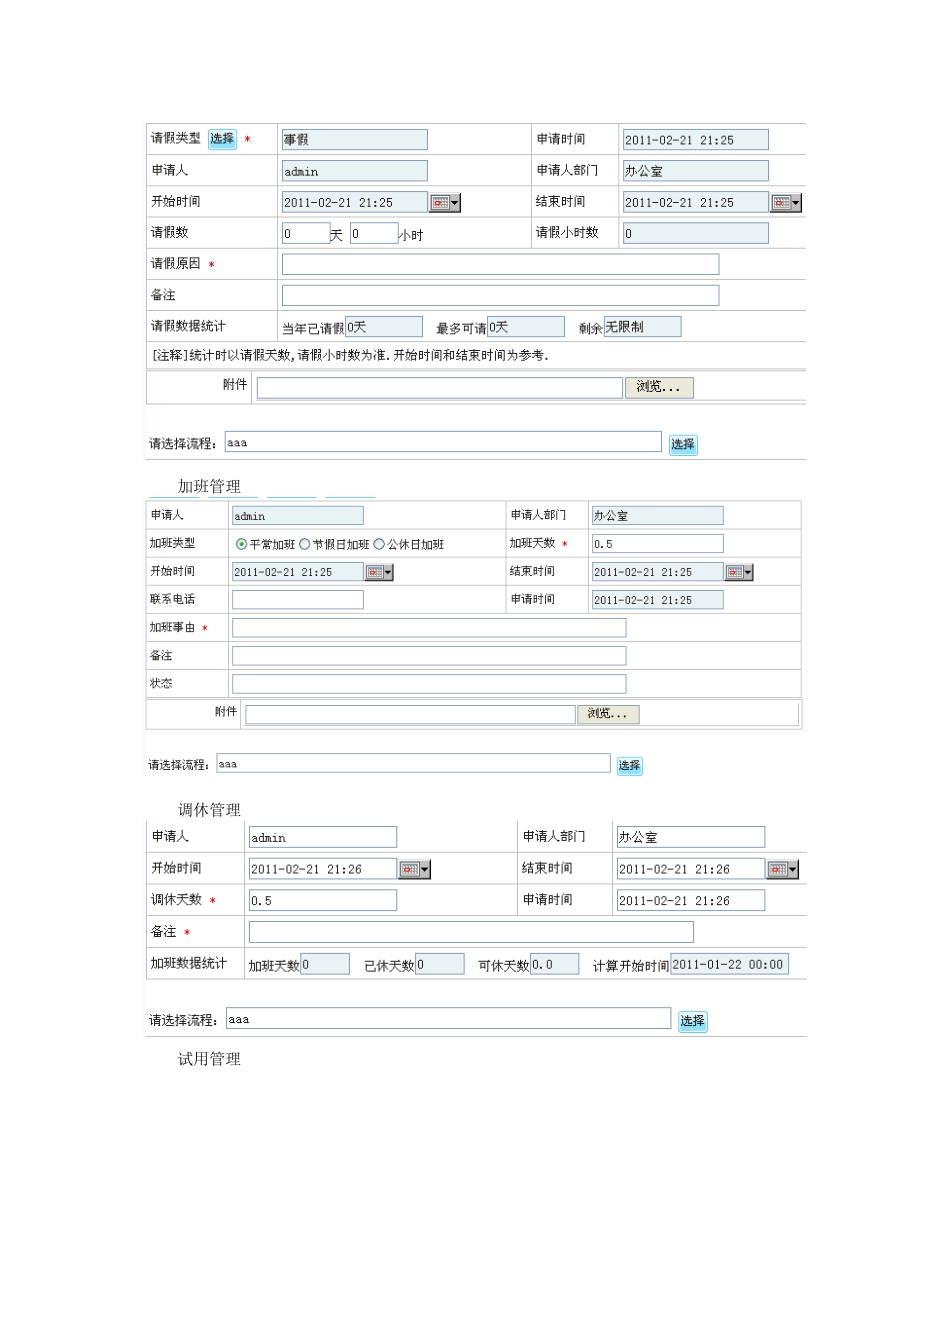Select the 节假日加班 radio option
This screenshot has height=1344, width=950.
pyautogui.click(x=305, y=545)
